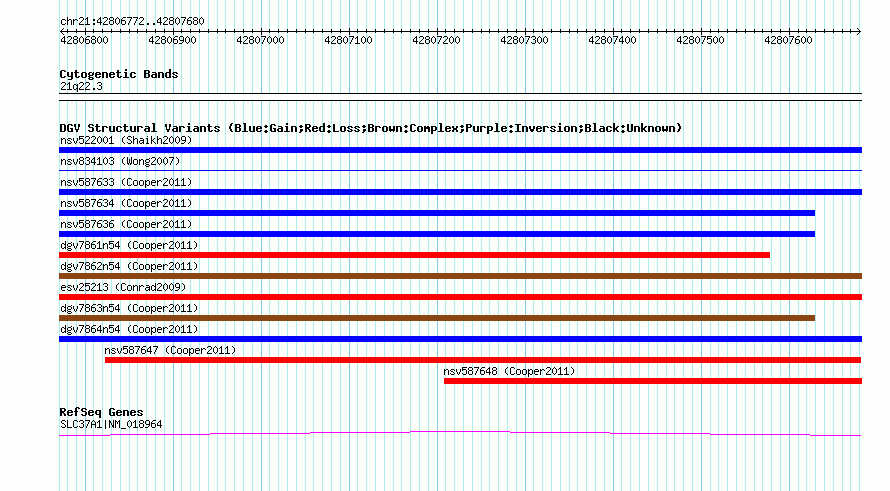Image resolution: width=890 pixels, height=491 pixels.
Task: Open variant nsv587647 (Cooper2011) label
Action: point(170,350)
